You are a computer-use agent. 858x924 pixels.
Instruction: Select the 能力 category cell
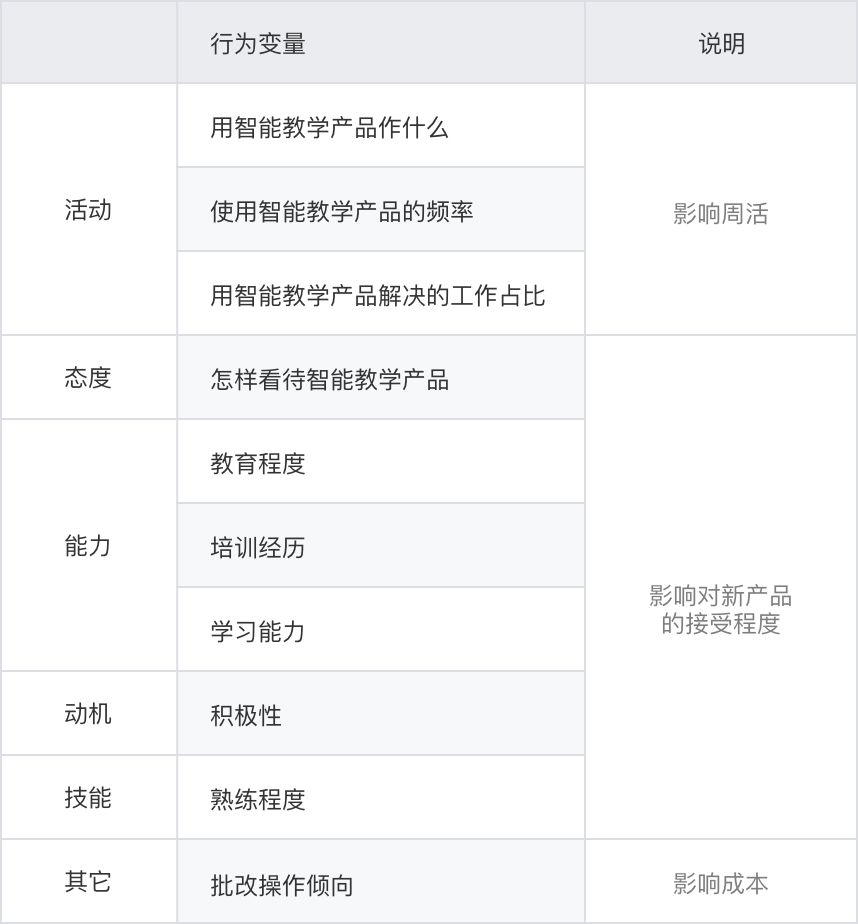[88, 546]
